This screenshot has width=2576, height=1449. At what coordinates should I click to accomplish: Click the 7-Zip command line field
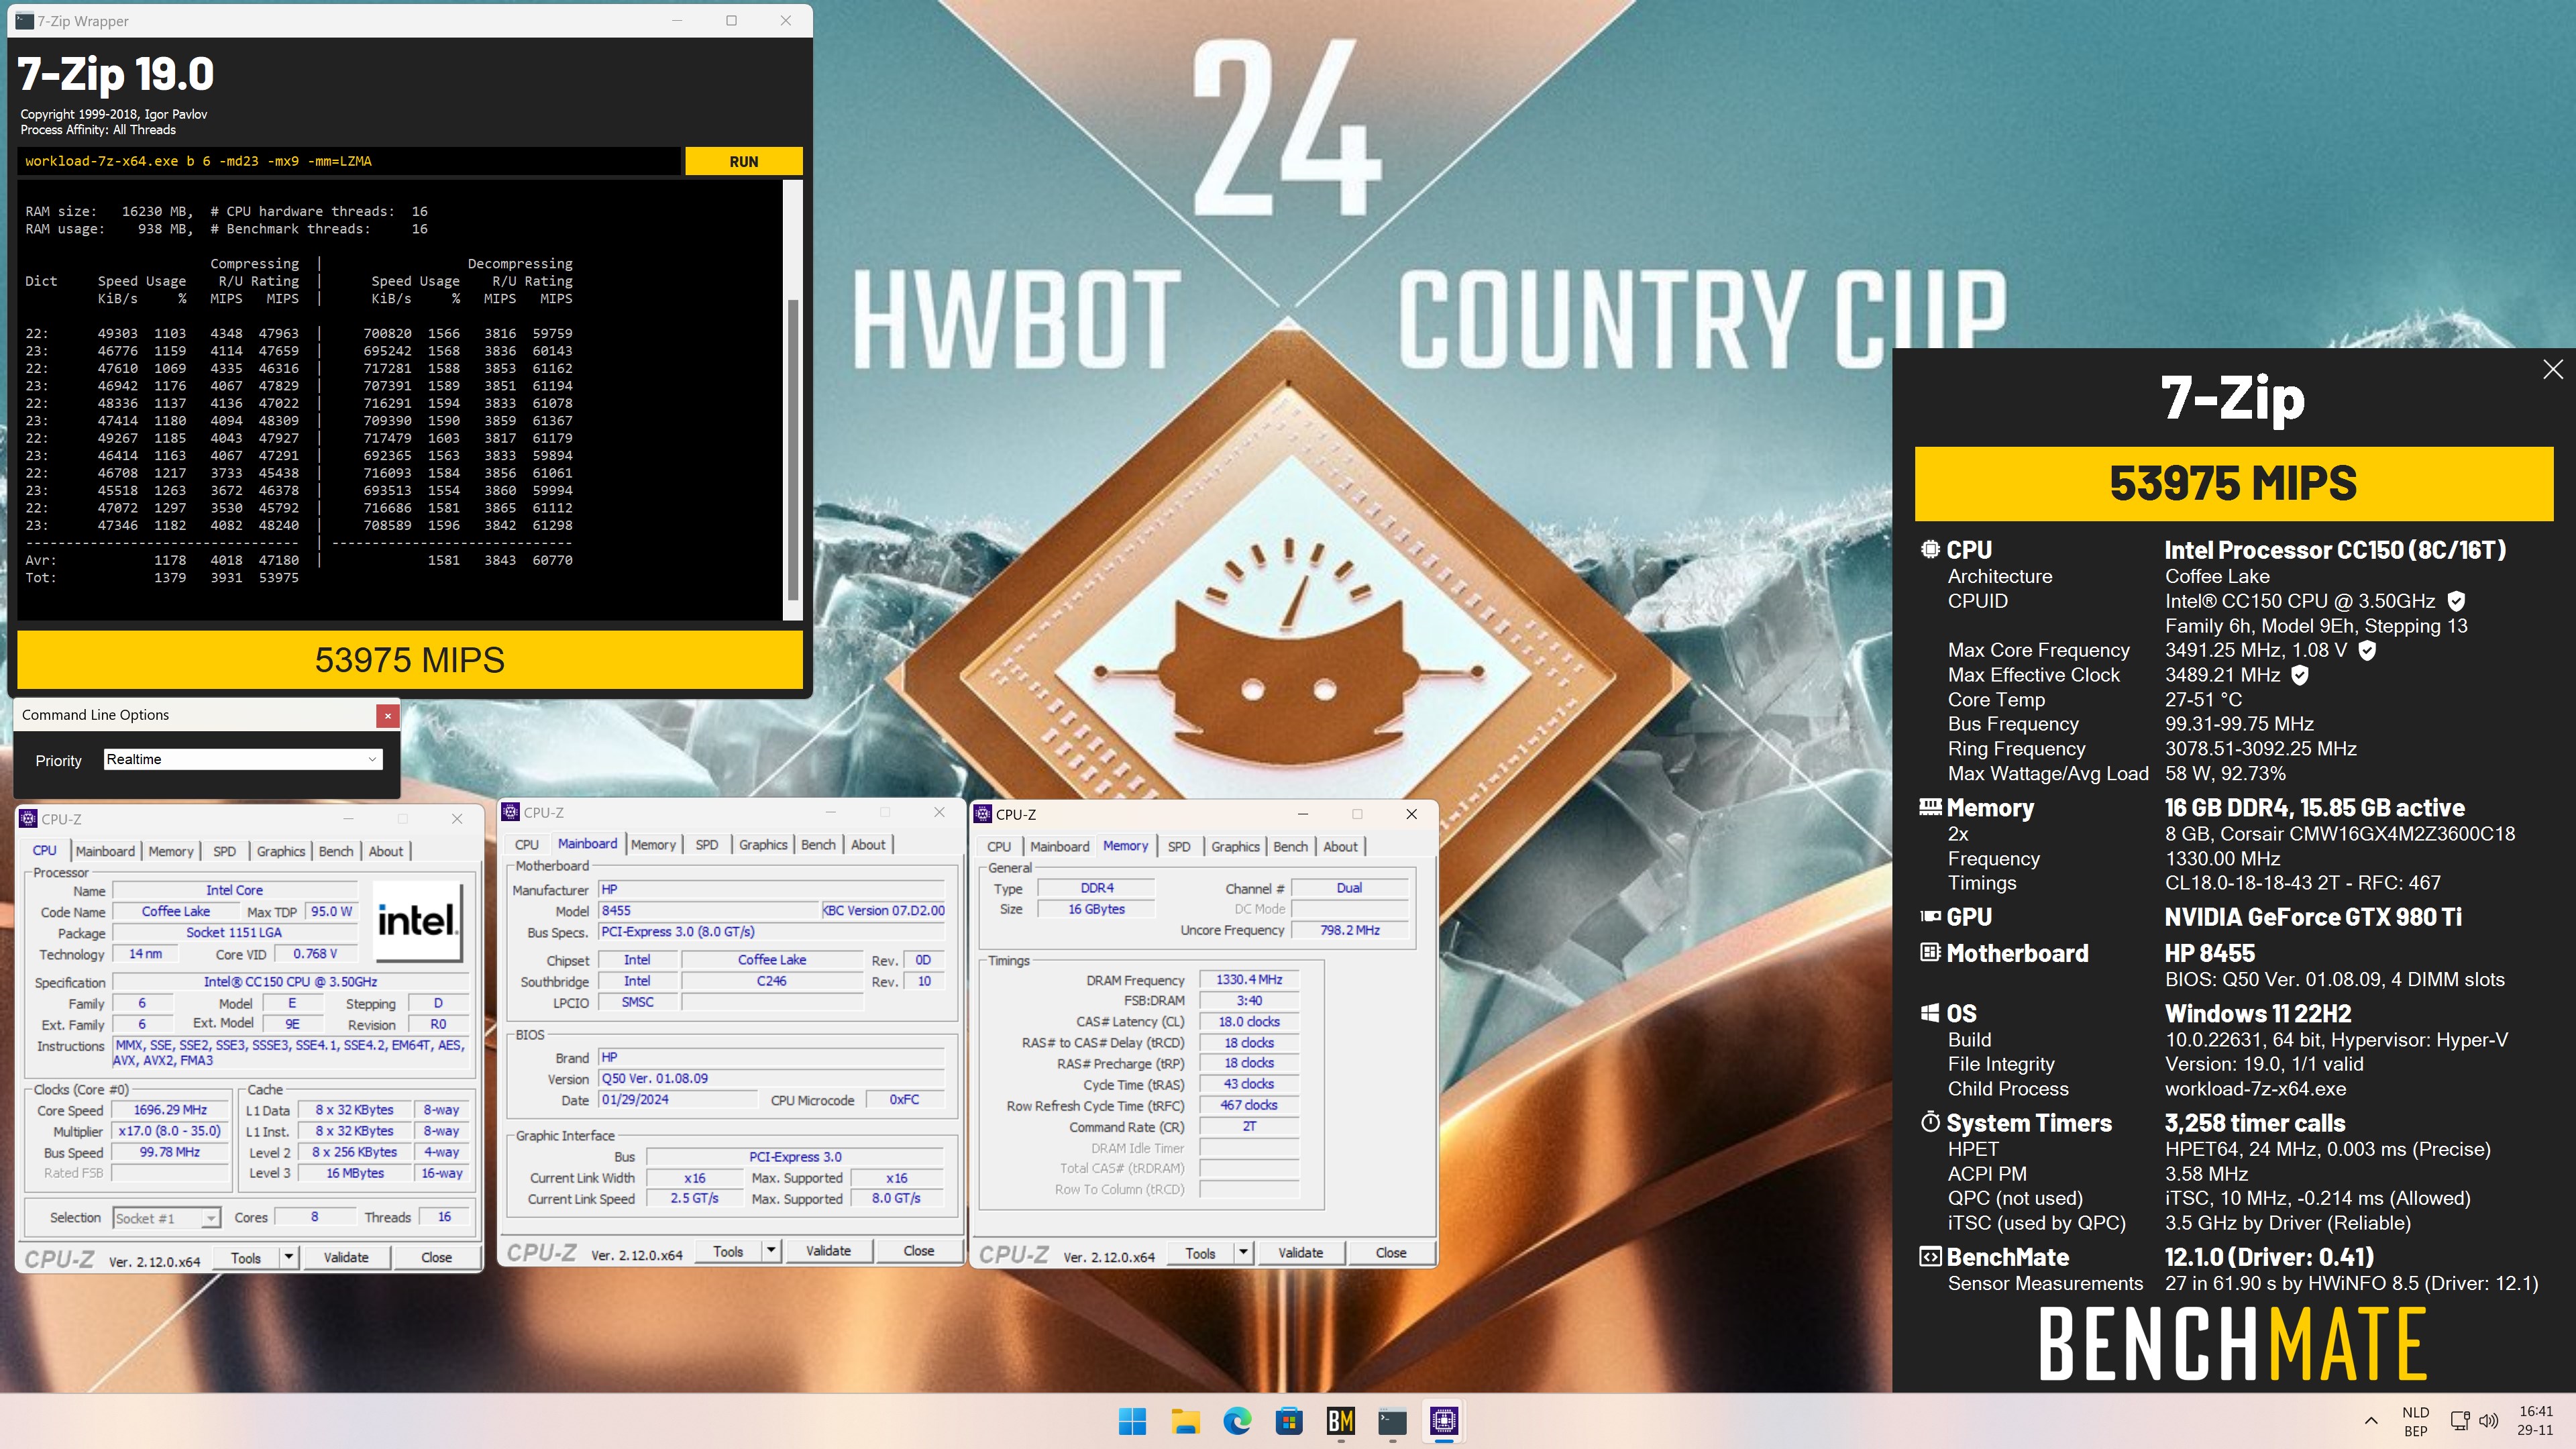click(349, 161)
